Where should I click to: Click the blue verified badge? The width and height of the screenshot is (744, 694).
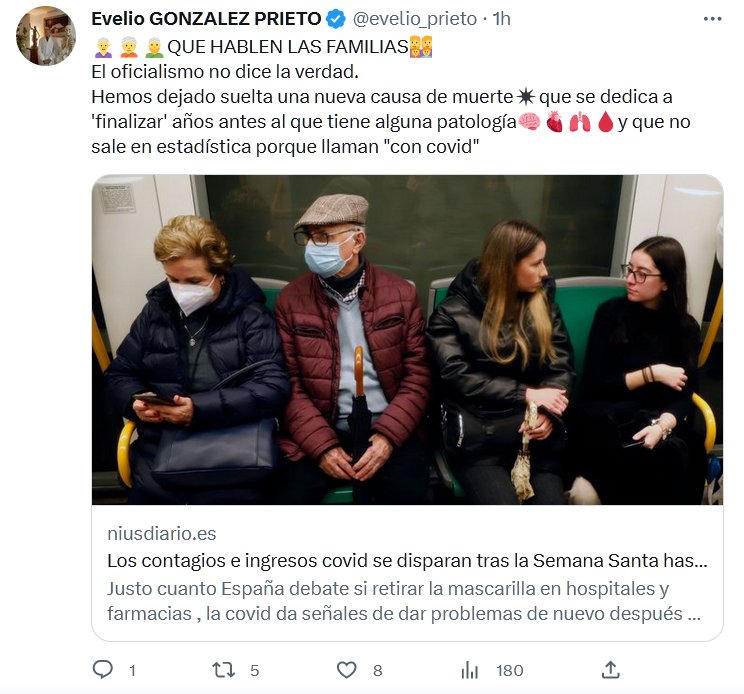pyautogui.click(x=338, y=19)
